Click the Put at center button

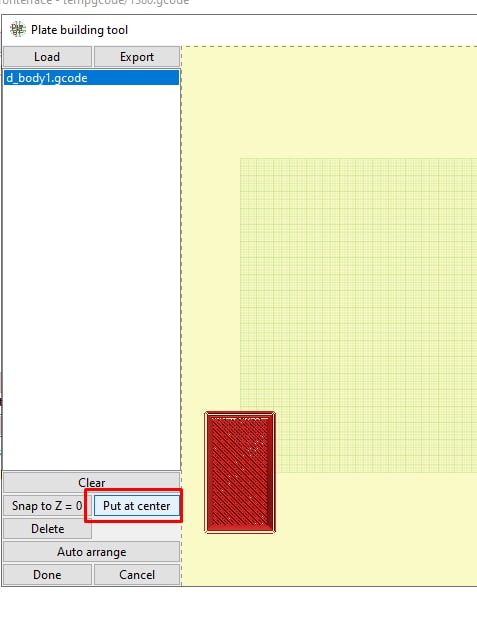coord(137,506)
